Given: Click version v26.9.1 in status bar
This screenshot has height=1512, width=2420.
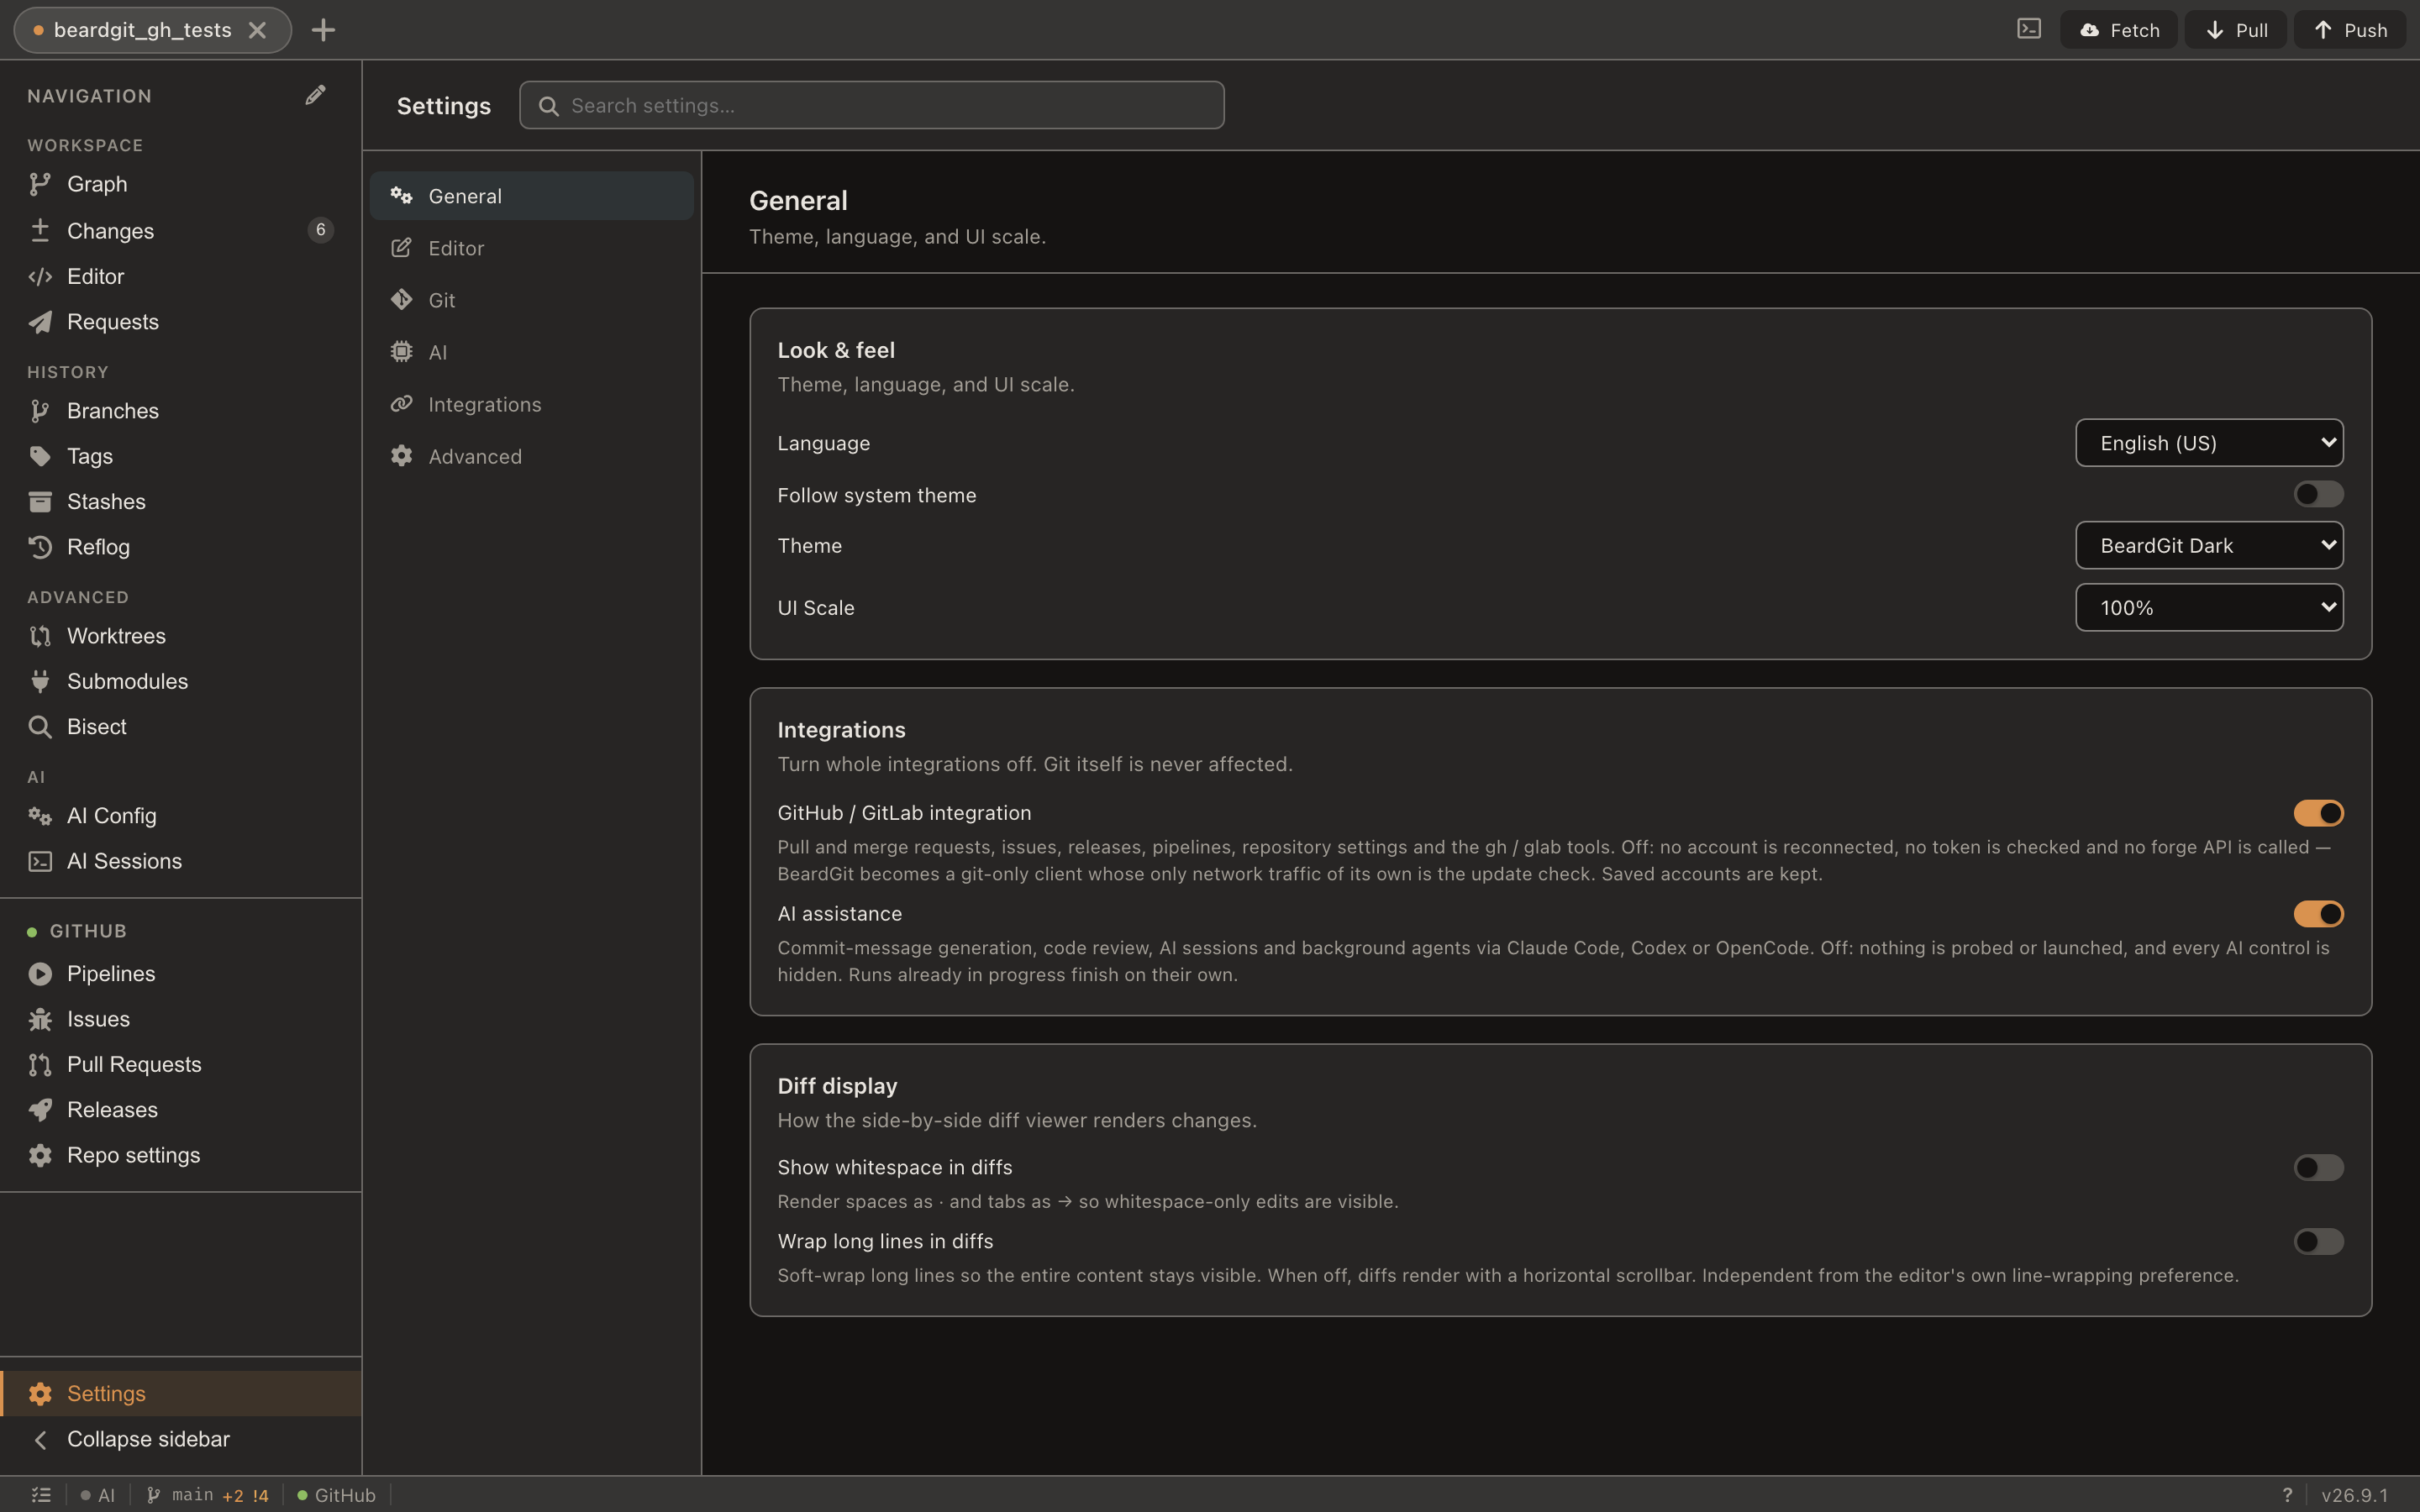Looking at the screenshot, I should [x=2354, y=1495].
